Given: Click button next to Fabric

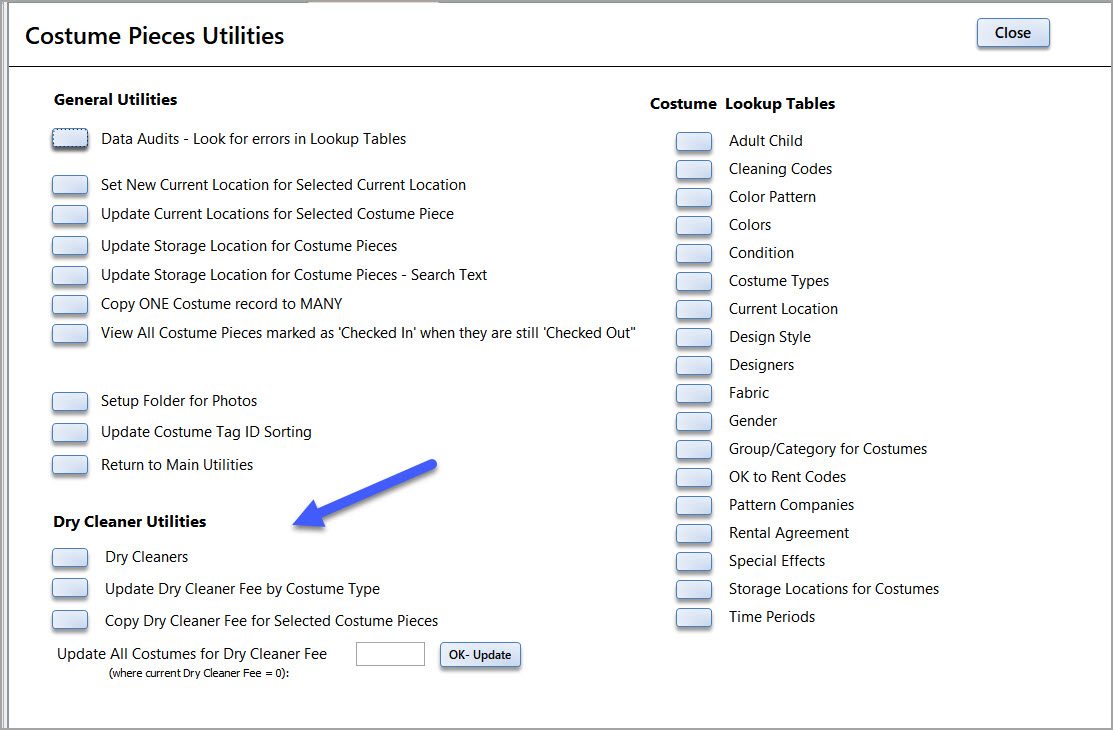Looking at the screenshot, I should [x=693, y=393].
